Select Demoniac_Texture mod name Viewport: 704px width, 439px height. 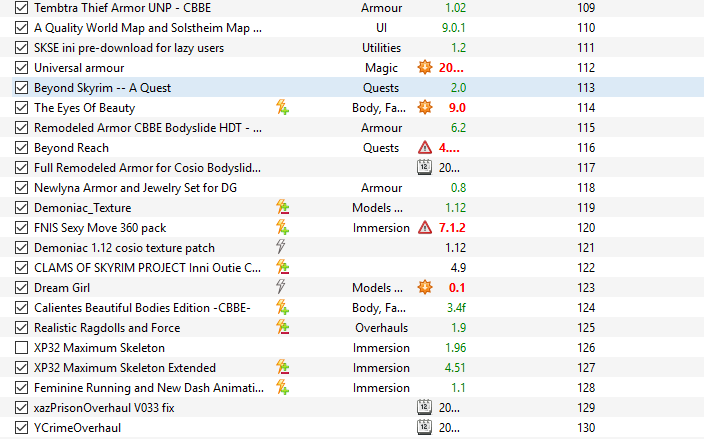tap(83, 208)
